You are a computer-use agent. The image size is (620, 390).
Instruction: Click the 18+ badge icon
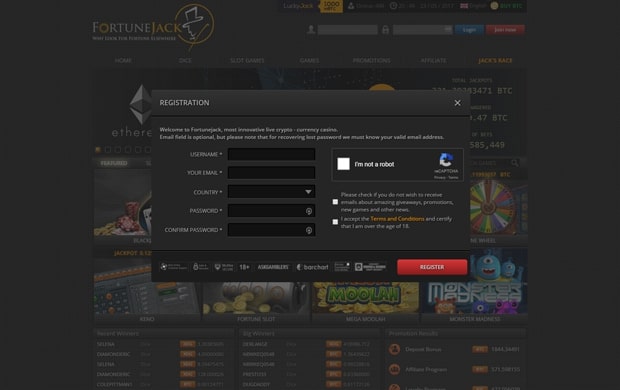tap(244, 267)
